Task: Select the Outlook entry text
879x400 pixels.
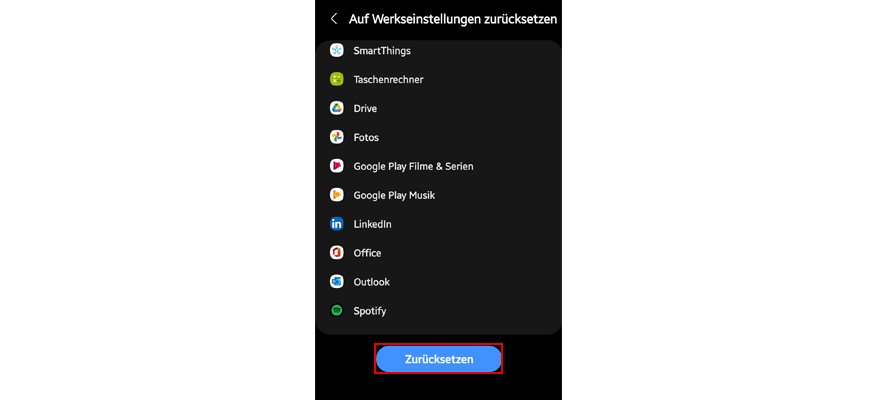Action: [371, 282]
